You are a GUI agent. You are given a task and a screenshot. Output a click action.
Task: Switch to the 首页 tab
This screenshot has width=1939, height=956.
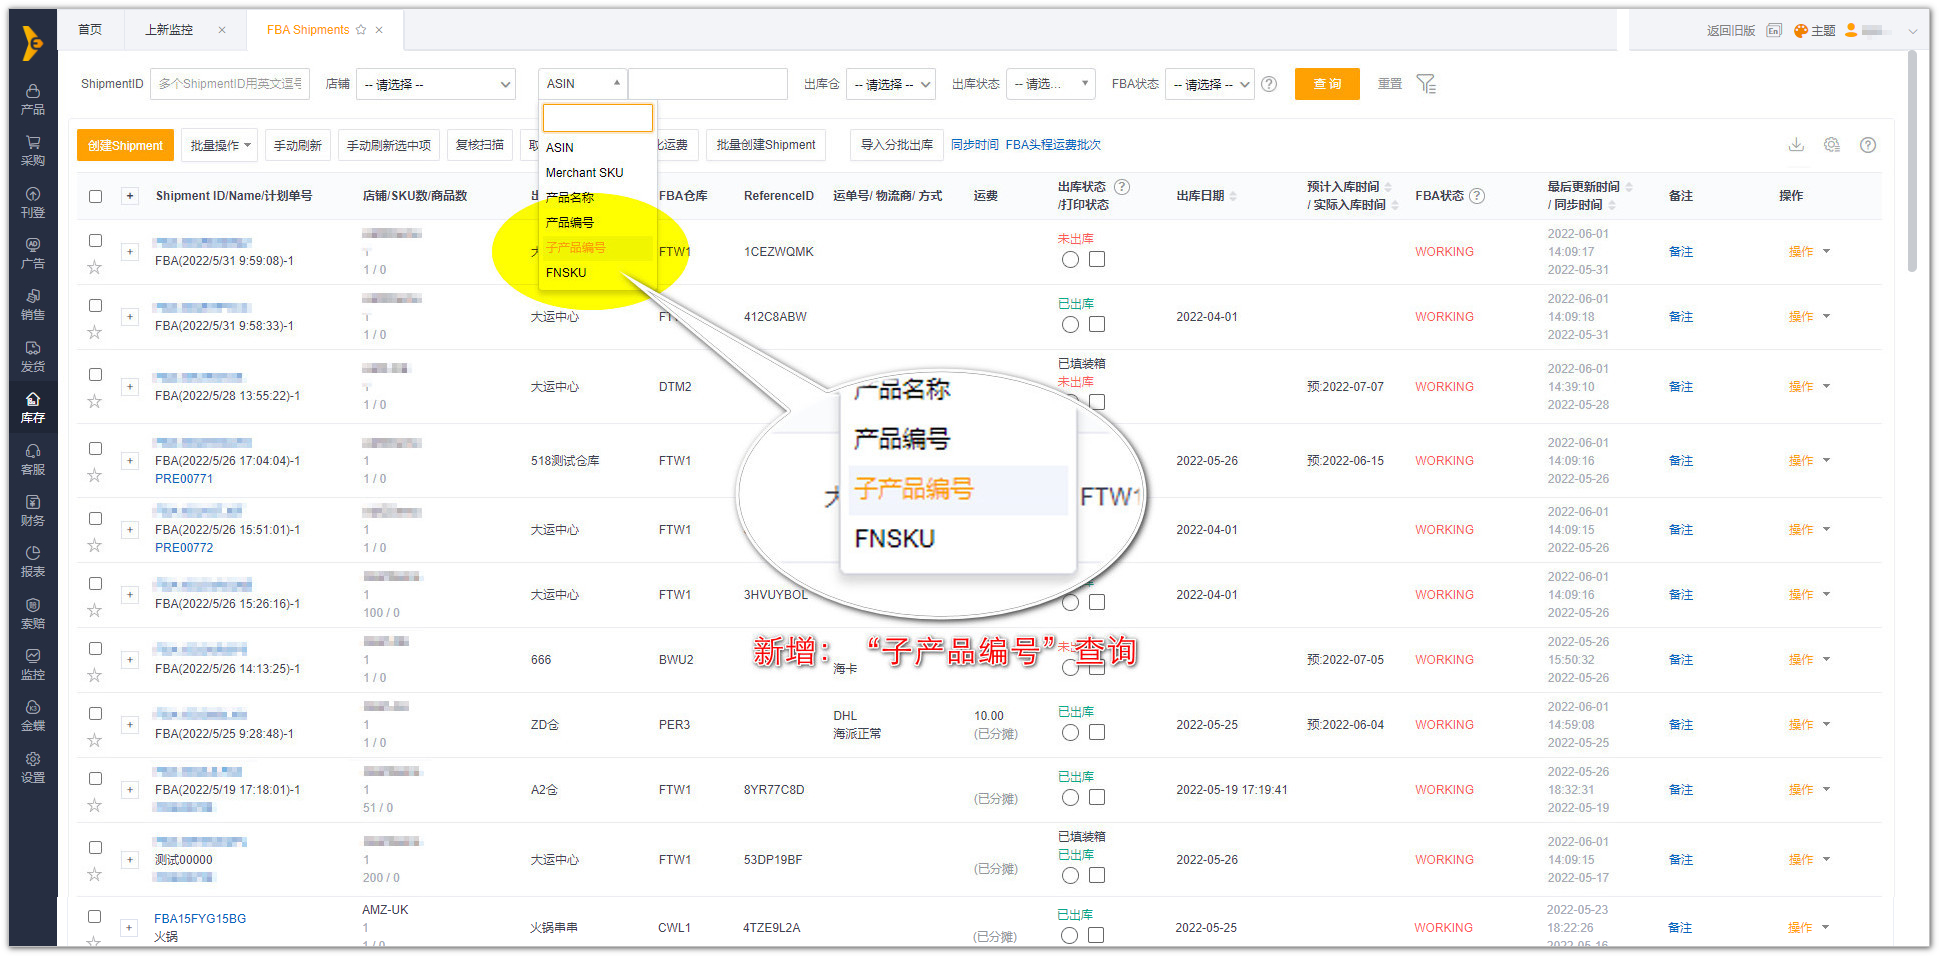pyautogui.click(x=90, y=30)
